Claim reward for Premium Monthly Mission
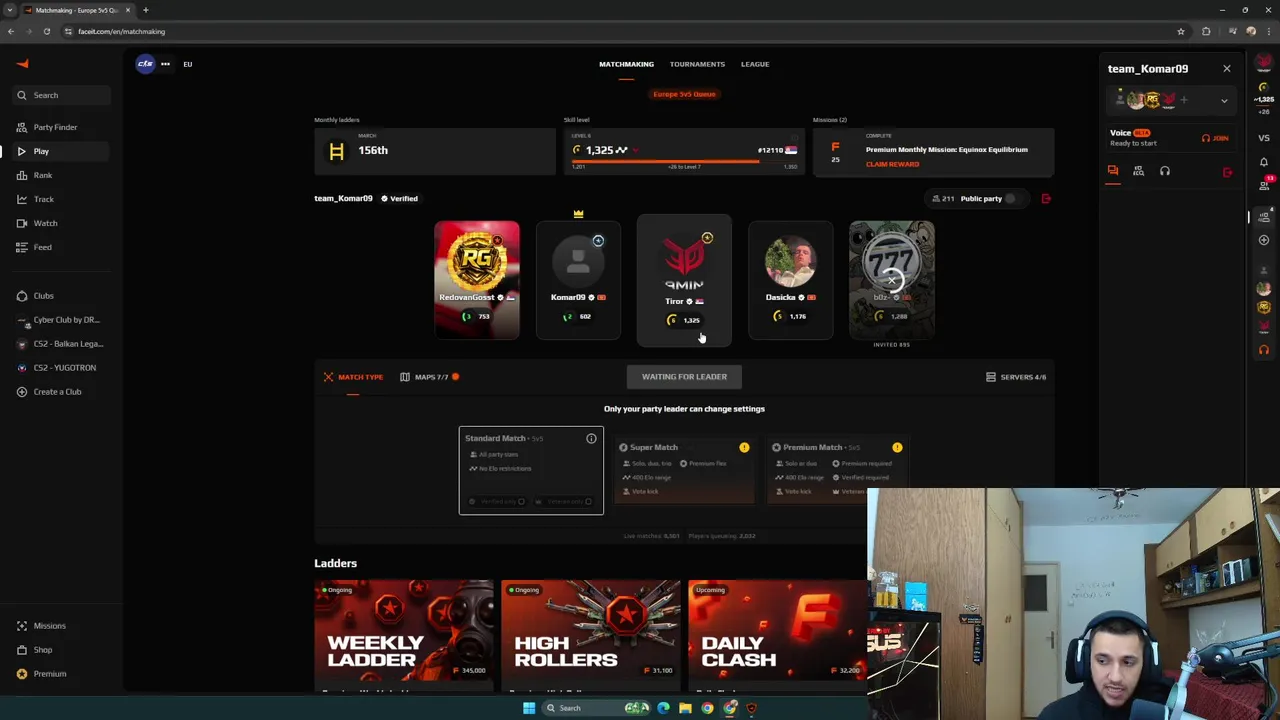Screen dimensions: 1280x720 click(x=892, y=164)
